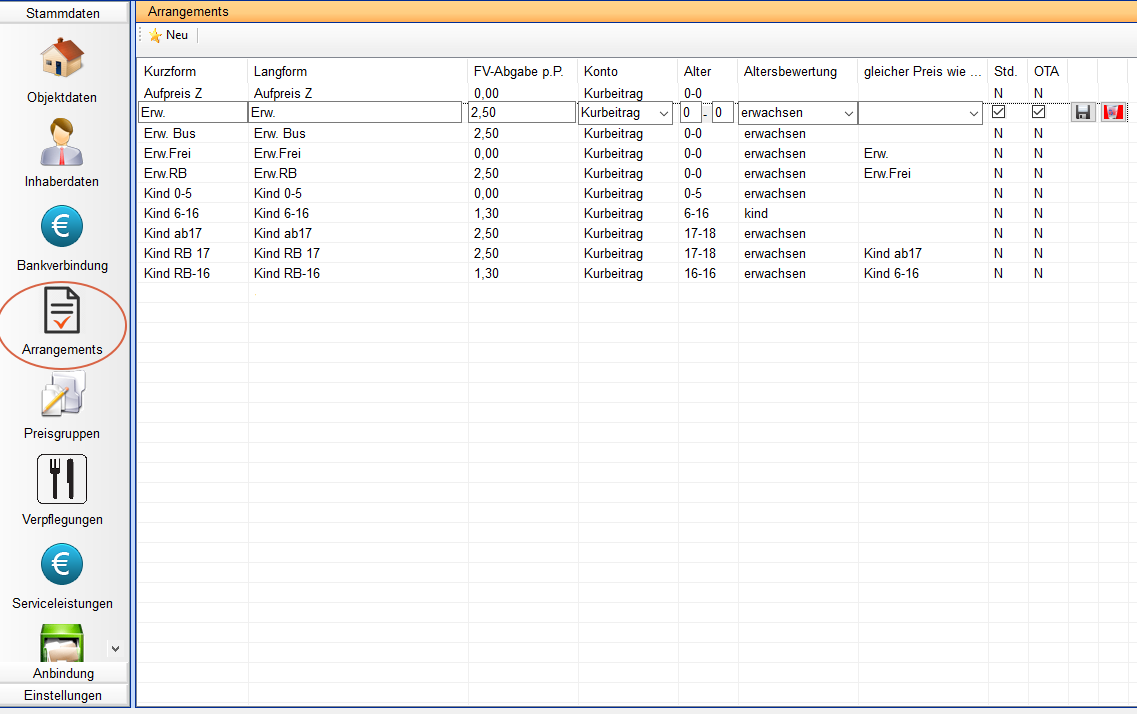Click the Neu button in toolbar
This screenshot has width=1137, height=714.
[169, 35]
